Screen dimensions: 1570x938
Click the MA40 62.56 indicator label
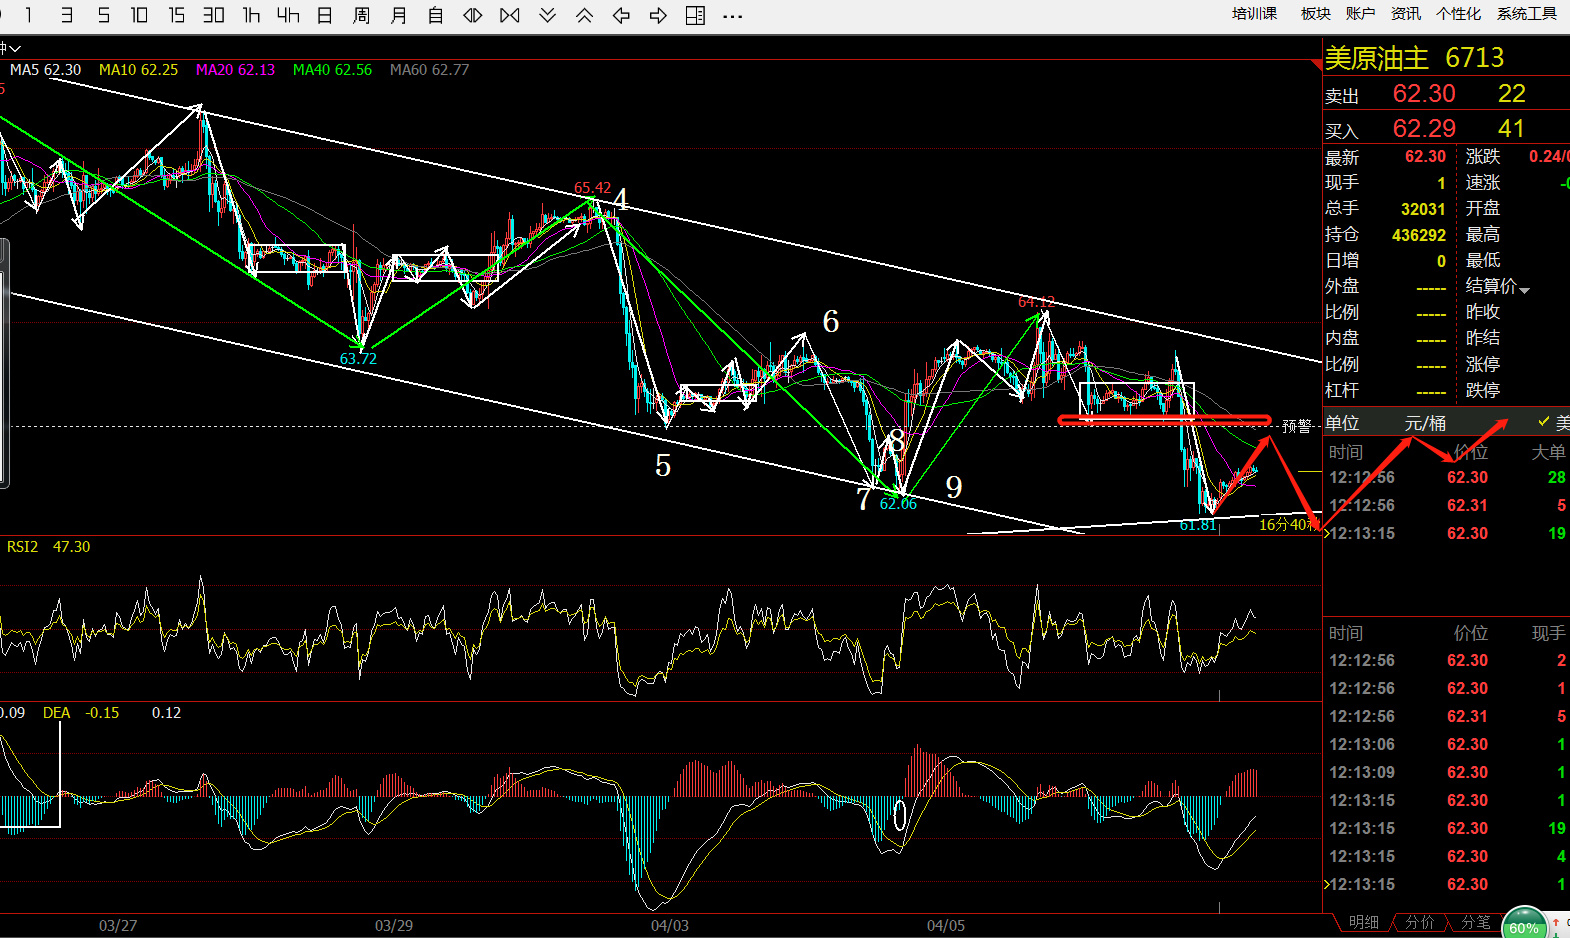click(332, 70)
